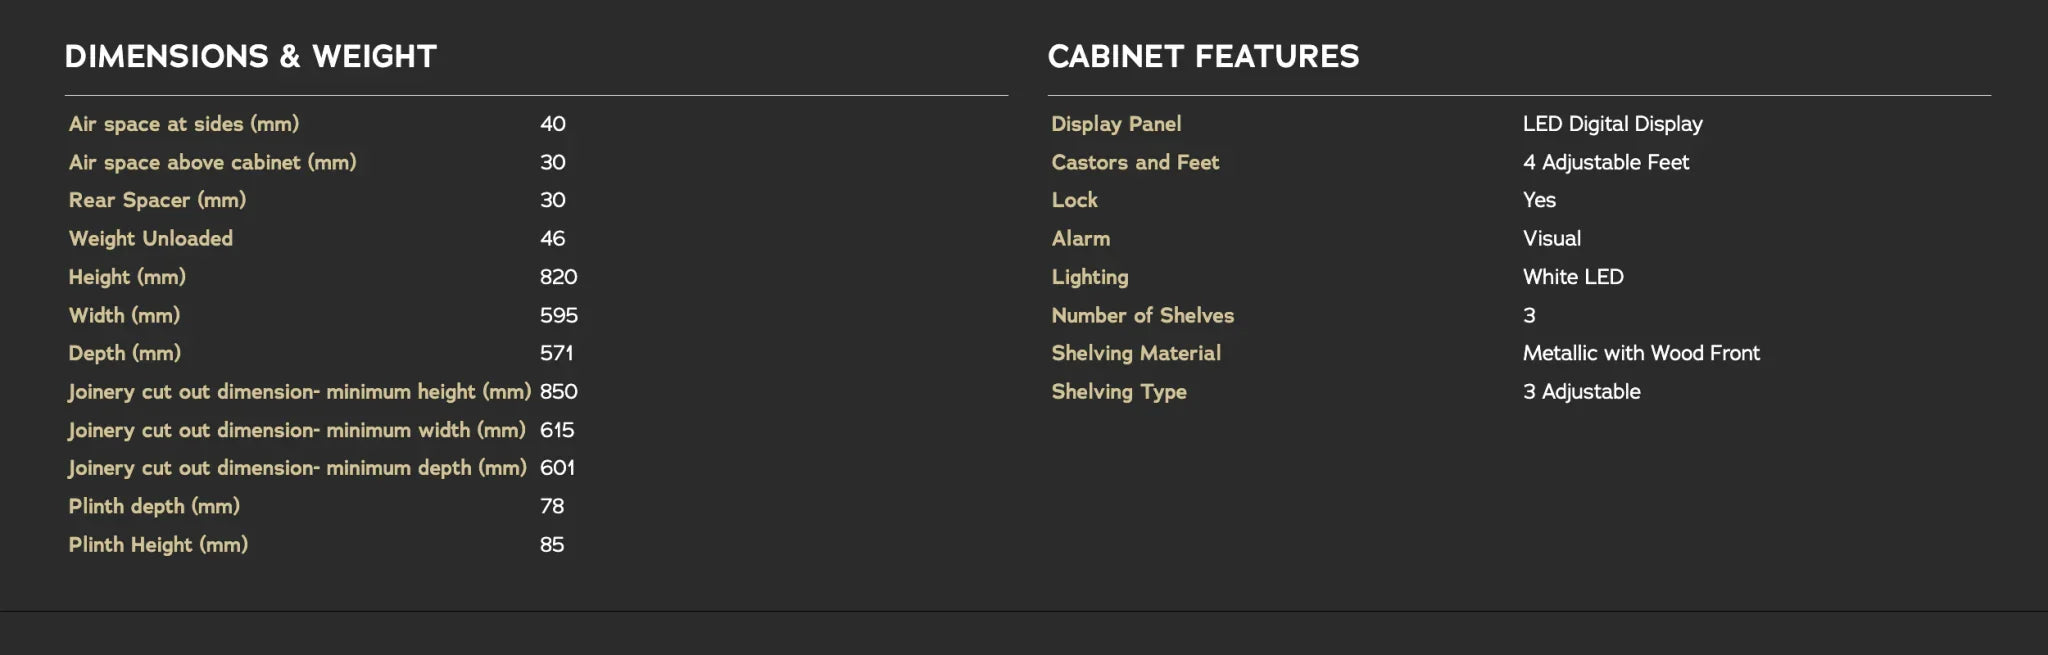
Task: Click the Rear Spacer (mm) label
Action: click(x=157, y=200)
